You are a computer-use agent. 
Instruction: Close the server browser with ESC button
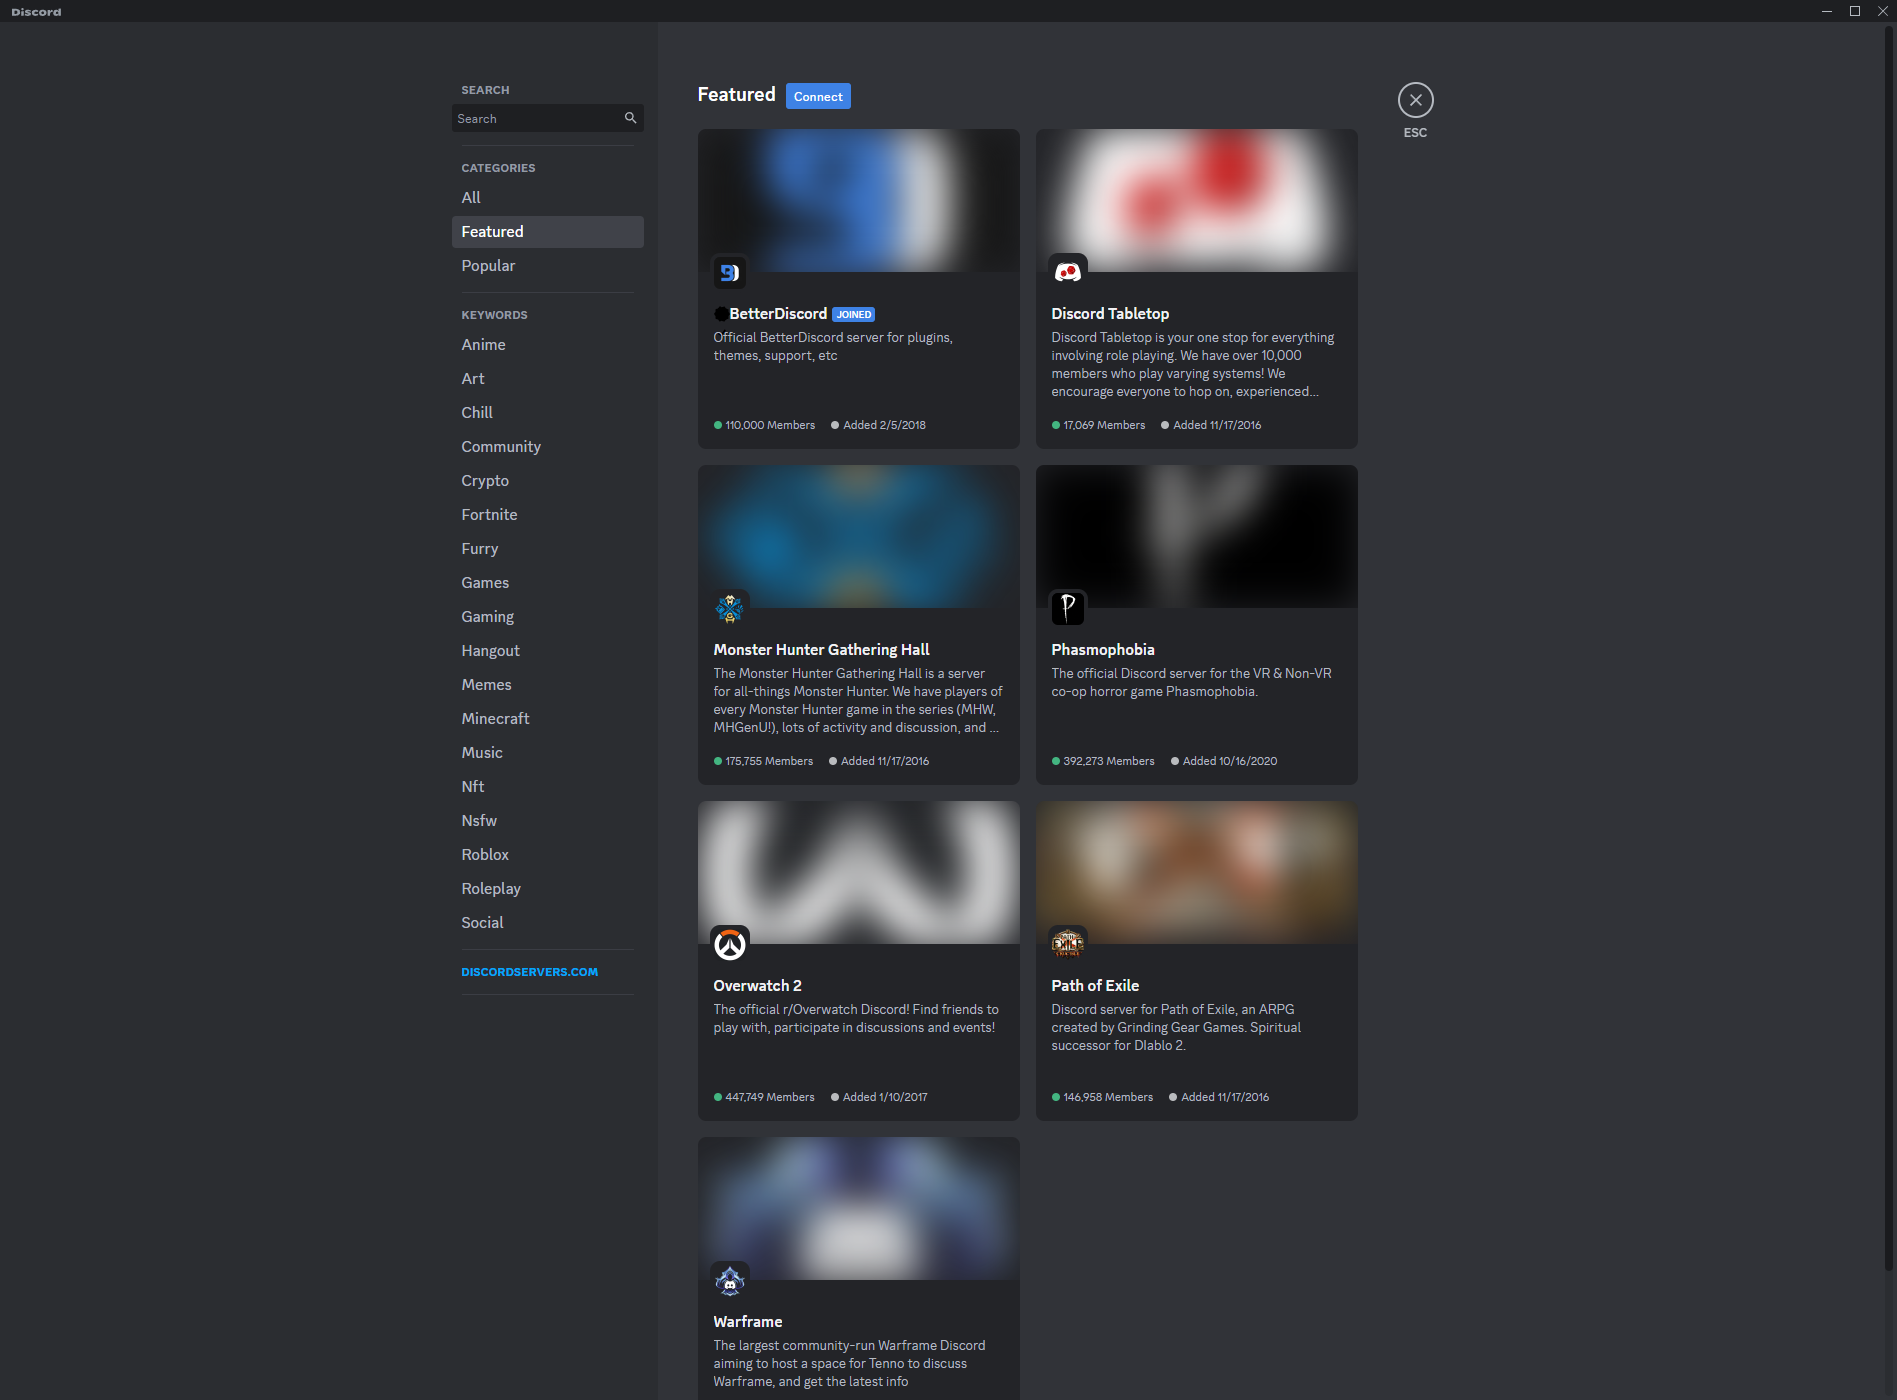coord(1415,100)
